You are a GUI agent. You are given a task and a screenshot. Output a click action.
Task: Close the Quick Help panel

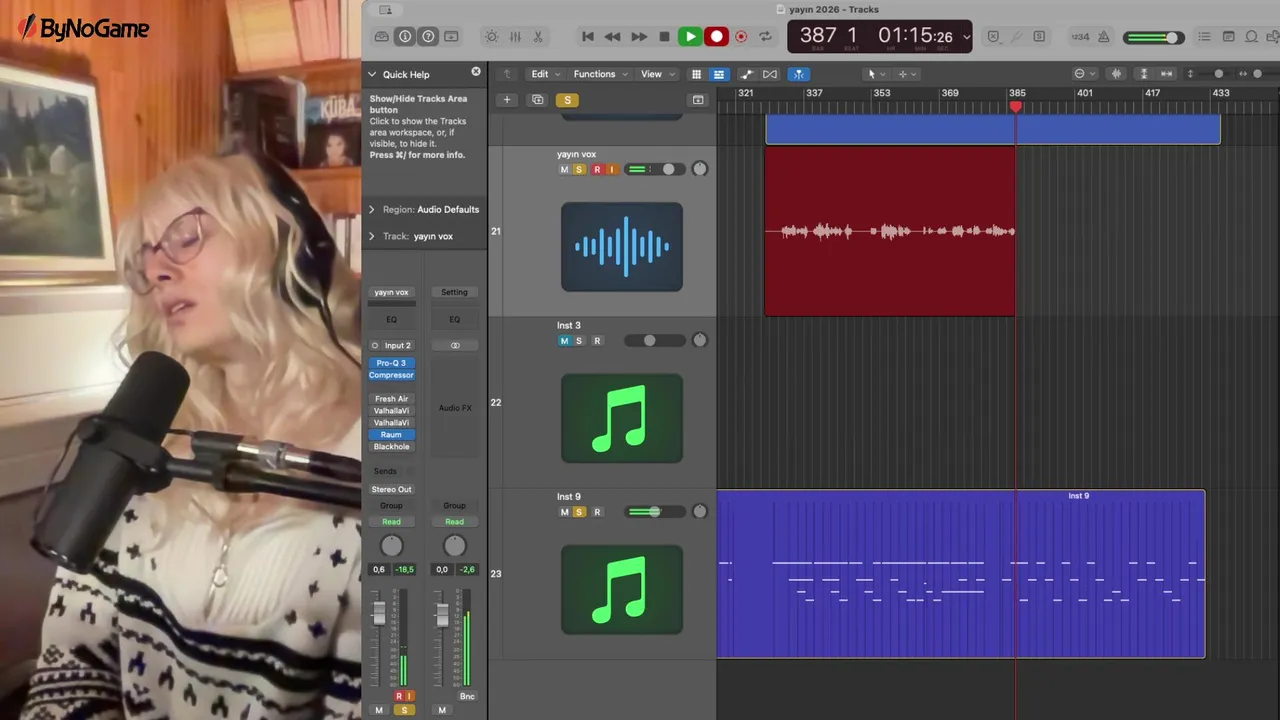coord(476,72)
